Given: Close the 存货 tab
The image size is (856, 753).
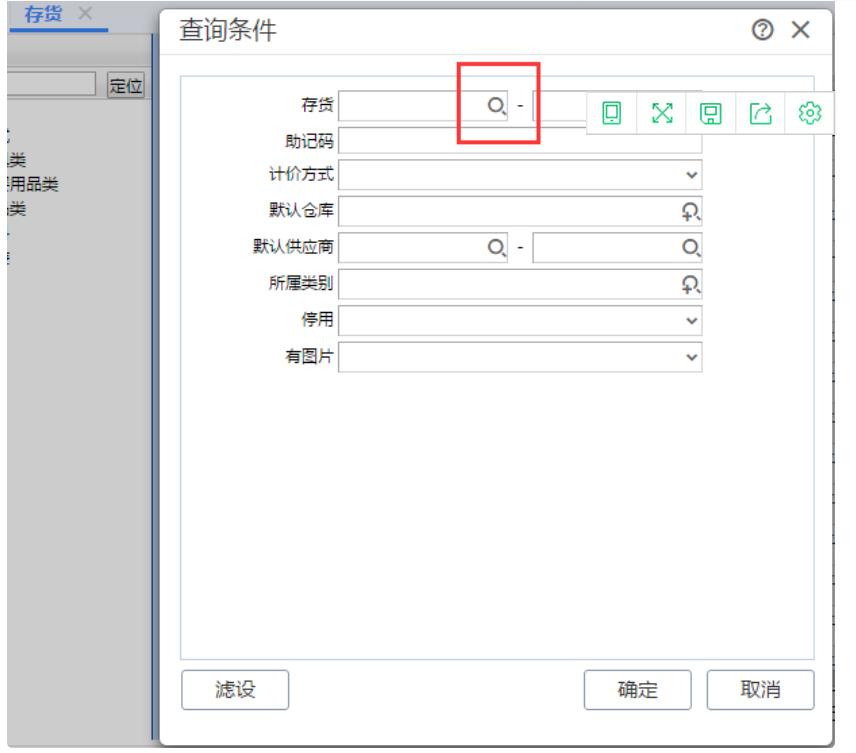Looking at the screenshot, I should [86, 13].
